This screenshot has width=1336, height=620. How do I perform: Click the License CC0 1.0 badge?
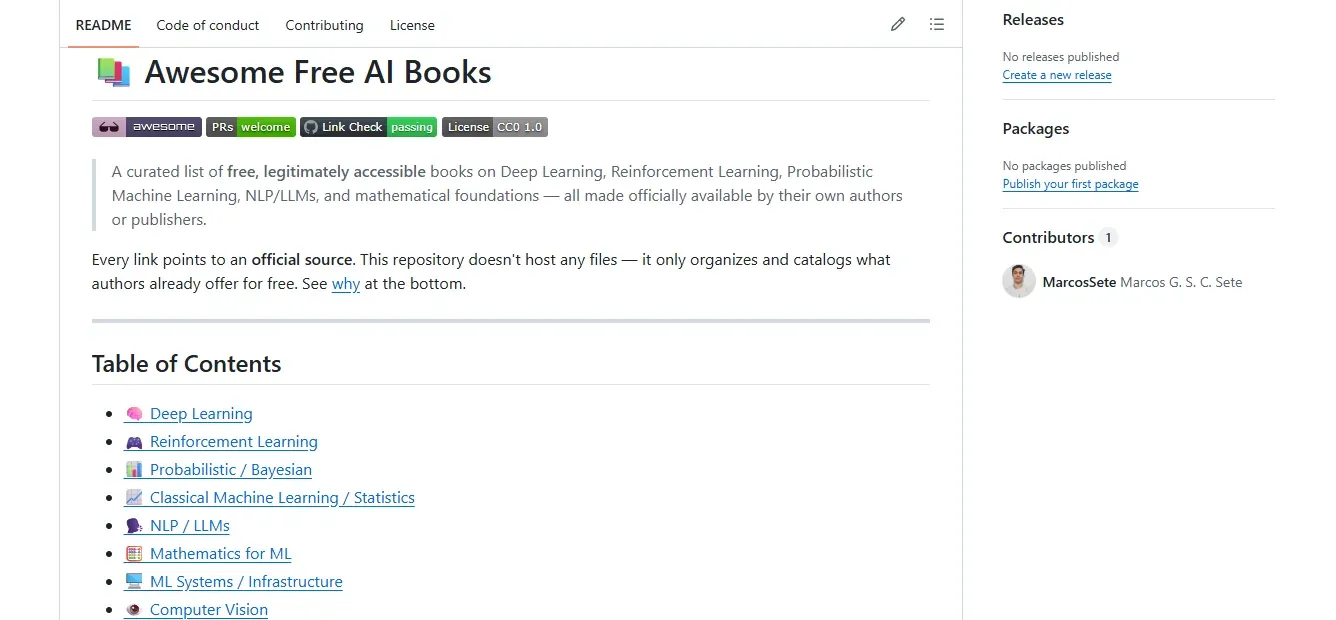(495, 127)
